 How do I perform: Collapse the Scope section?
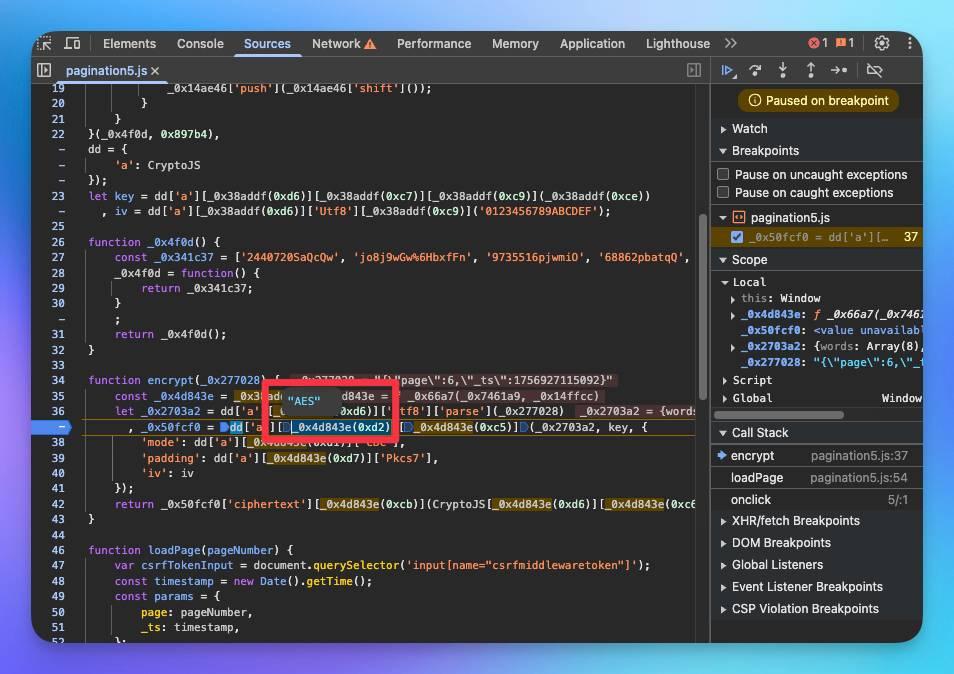723,260
